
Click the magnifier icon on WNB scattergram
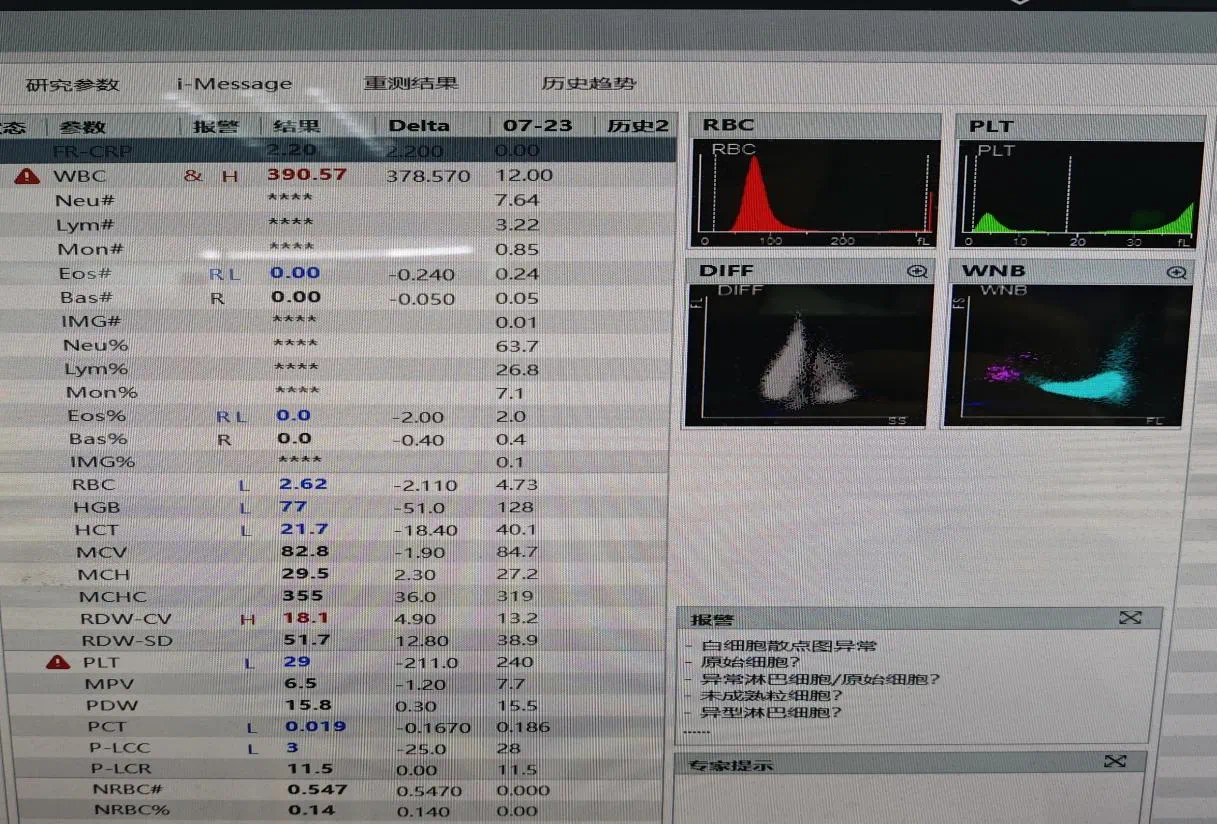click(x=1177, y=272)
